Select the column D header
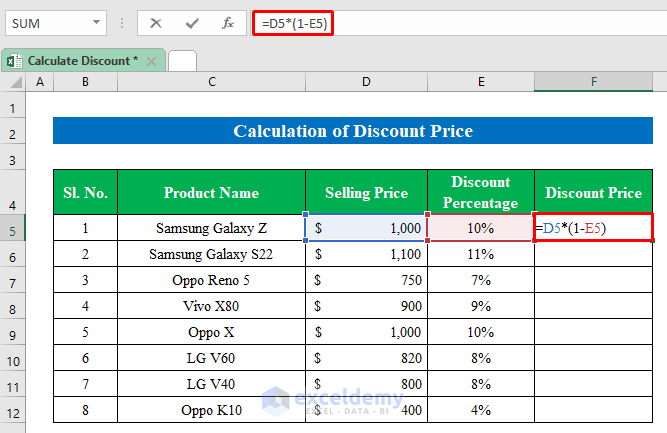Screen dimensions: 667x433 (366, 81)
